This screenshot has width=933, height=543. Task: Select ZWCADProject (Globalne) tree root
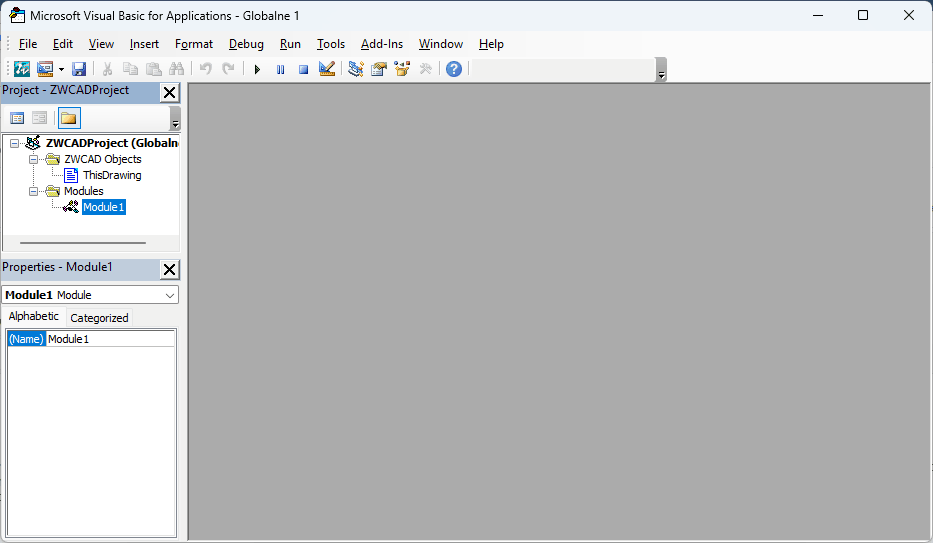(x=112, y=143)
